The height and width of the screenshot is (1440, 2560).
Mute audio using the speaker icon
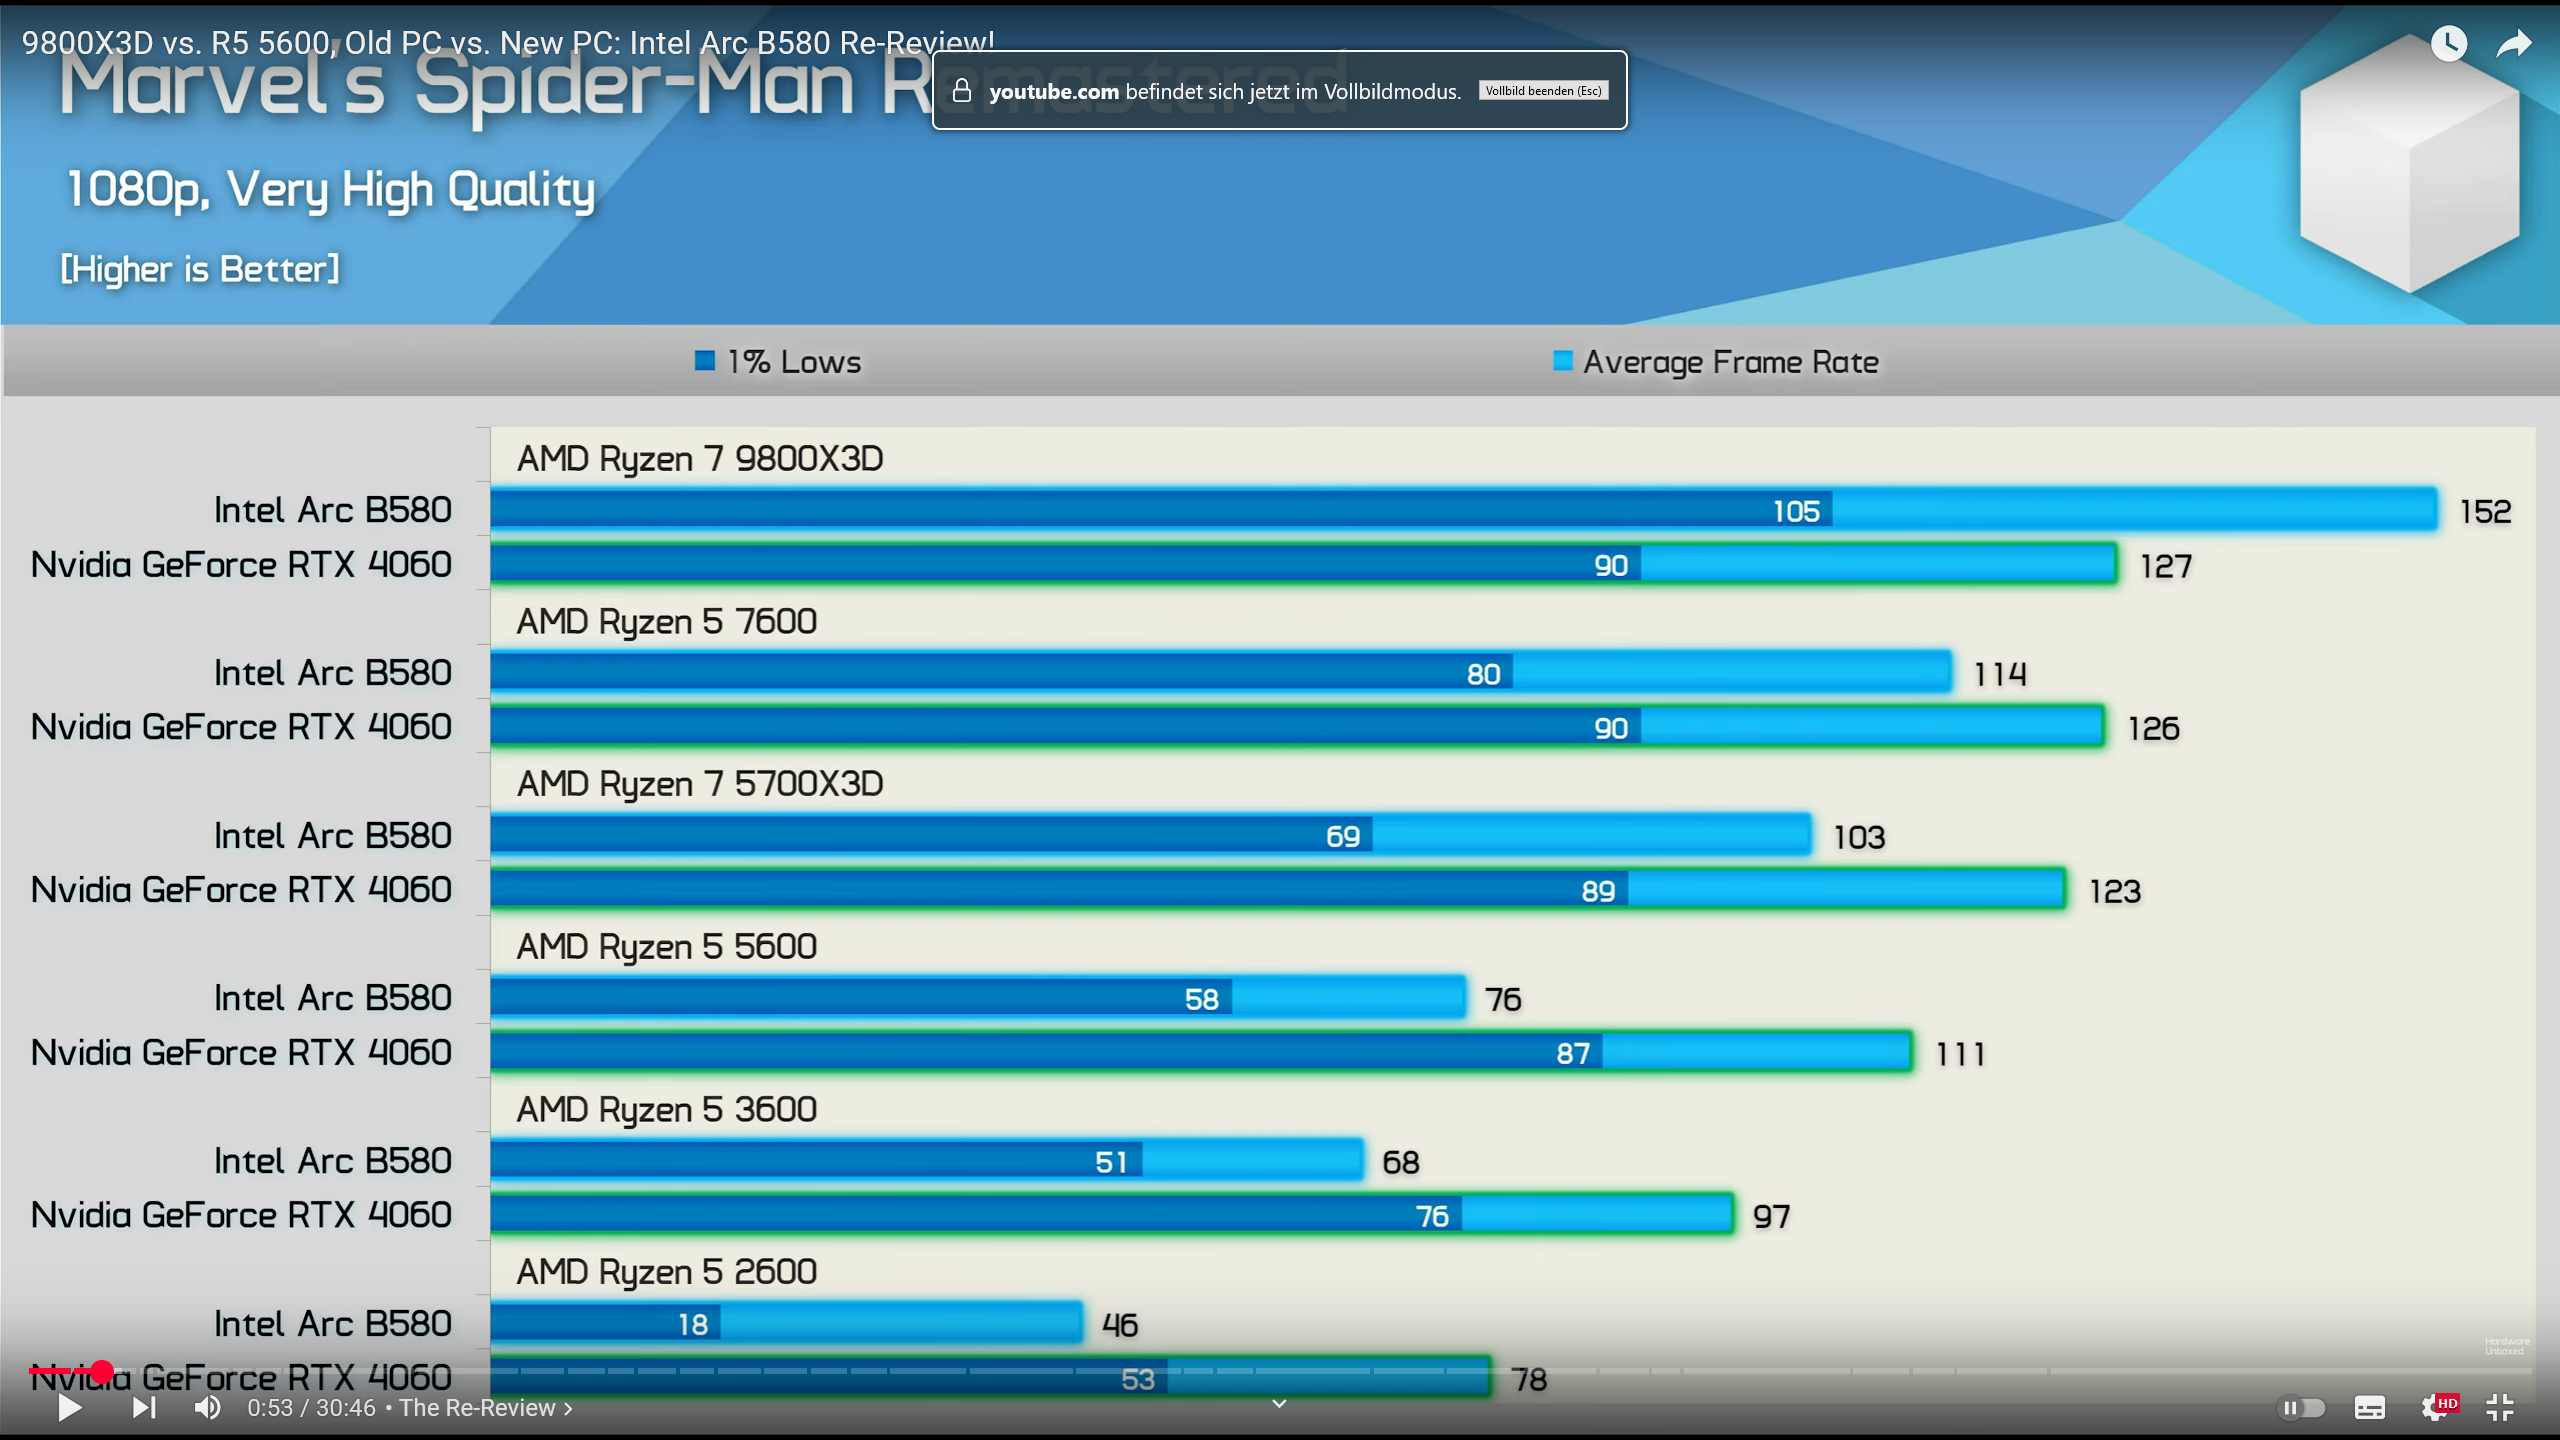[x=208, y=1407]
